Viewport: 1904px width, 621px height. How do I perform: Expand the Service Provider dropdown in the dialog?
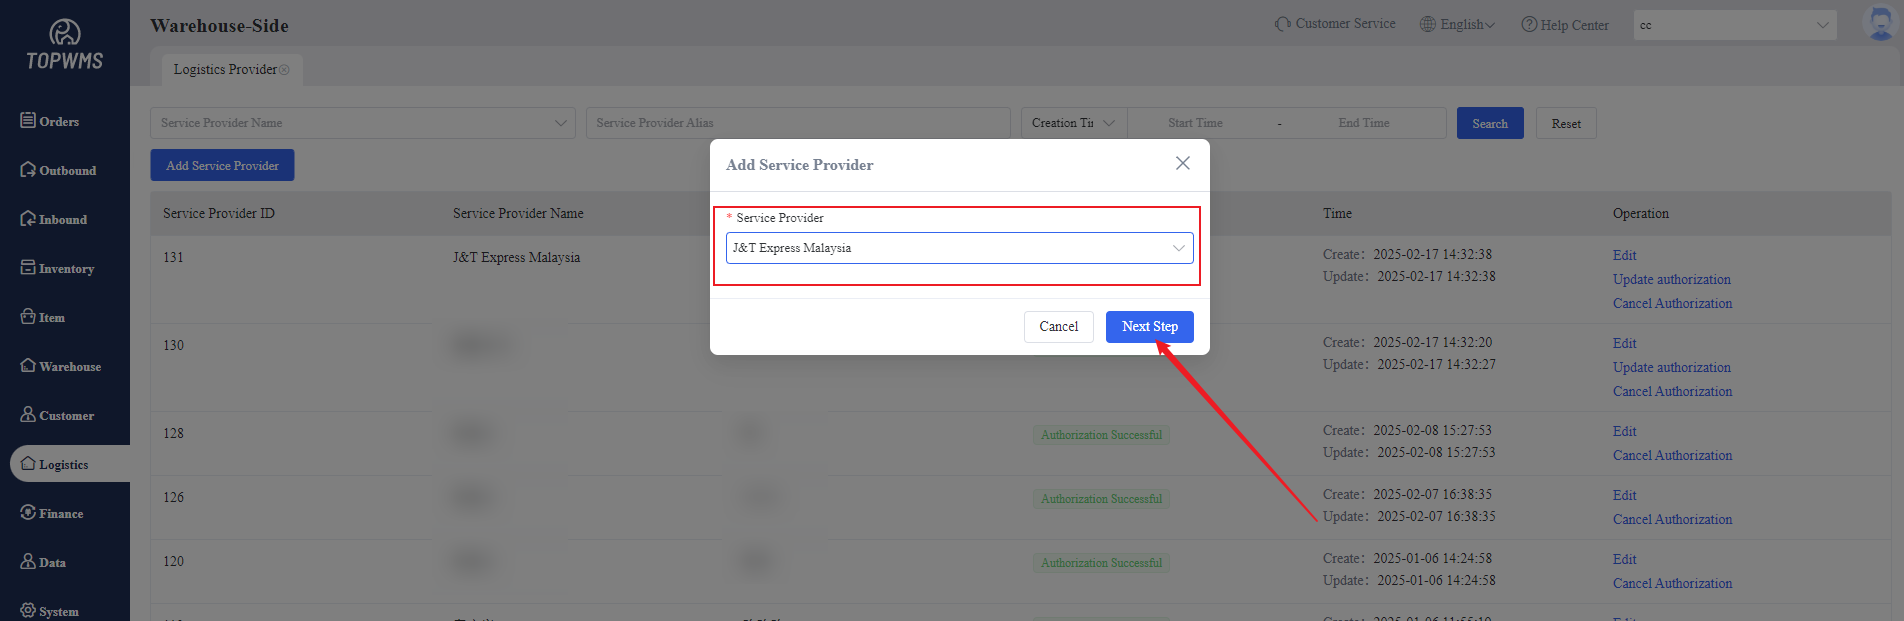pos(958,248)
